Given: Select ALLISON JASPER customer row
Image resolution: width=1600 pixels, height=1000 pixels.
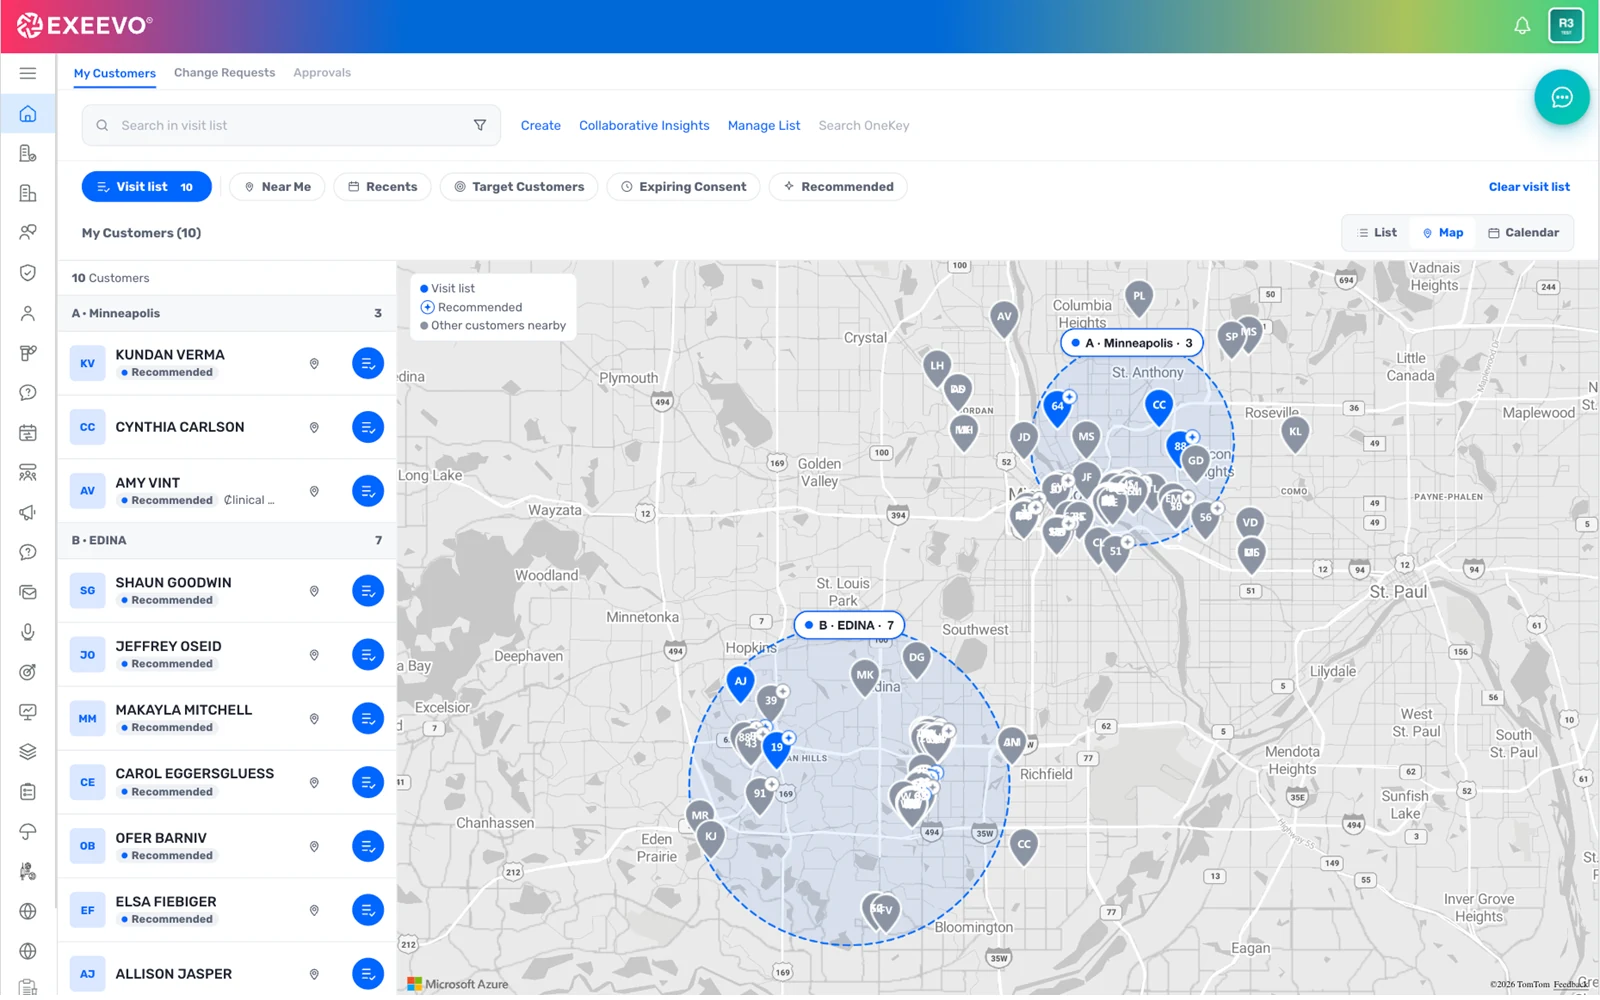Looking at the screenshot, I should click(x=227, y=974).
